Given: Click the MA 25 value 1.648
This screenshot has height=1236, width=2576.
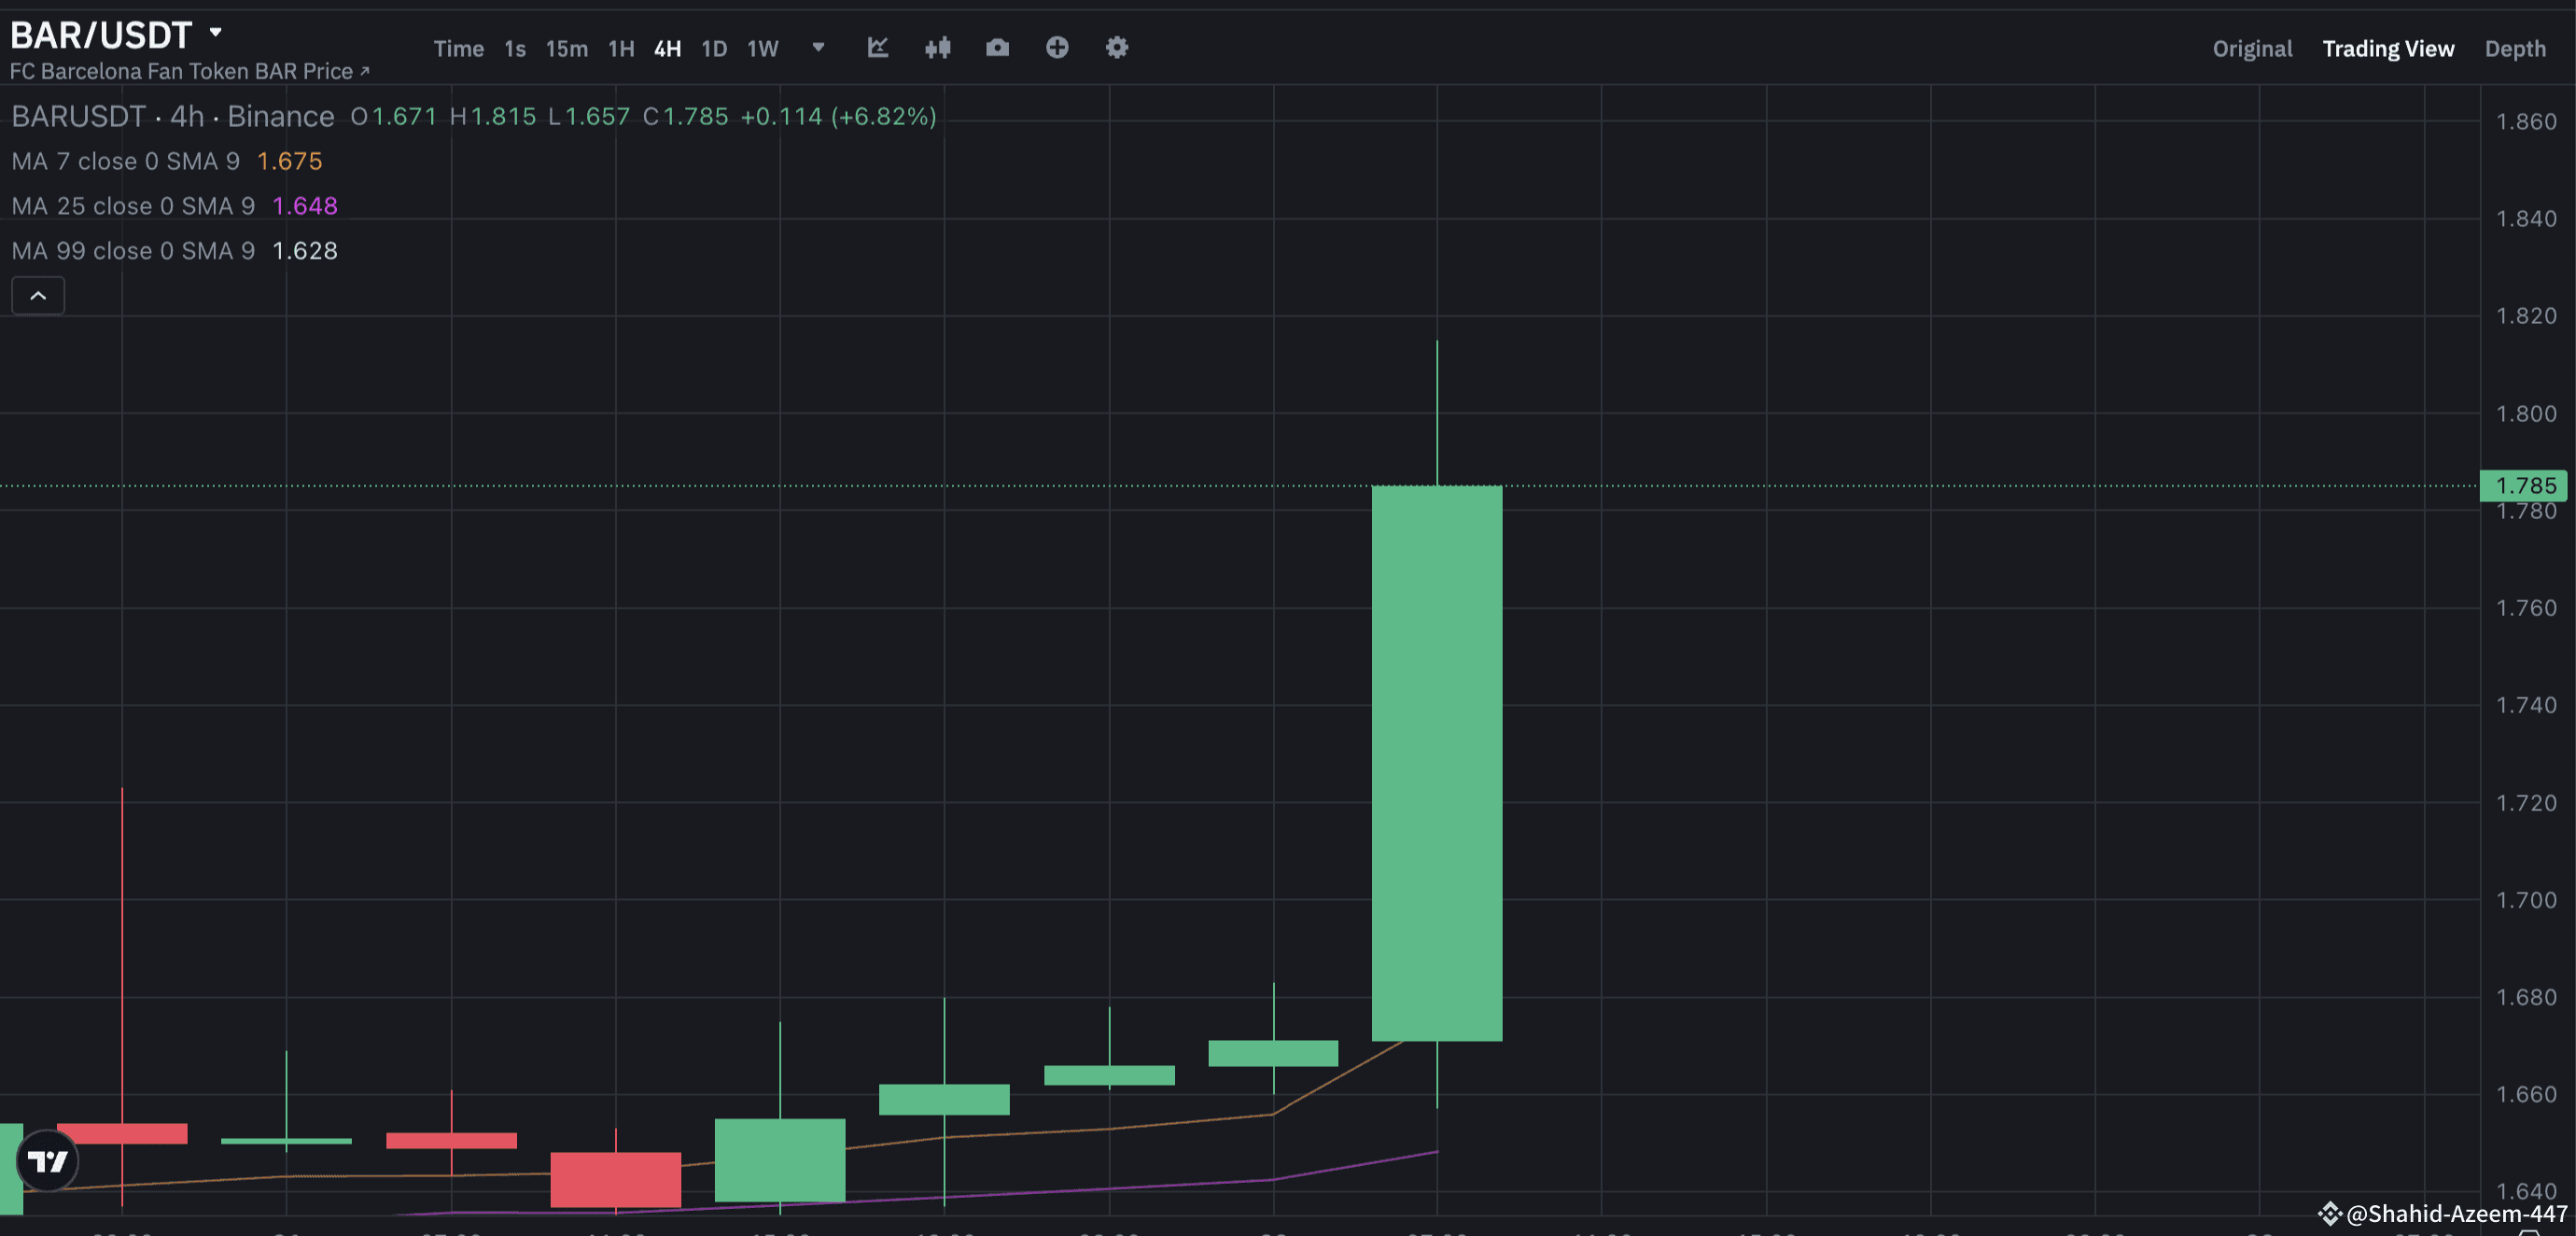Looking at the screenshot, I should [305, 206].
